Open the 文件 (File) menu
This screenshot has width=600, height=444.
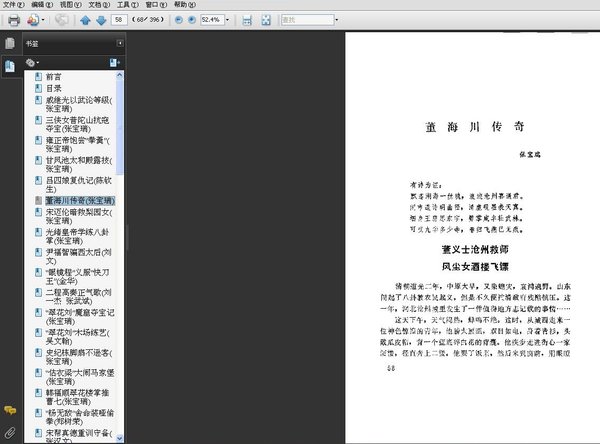tap(14, 5)
